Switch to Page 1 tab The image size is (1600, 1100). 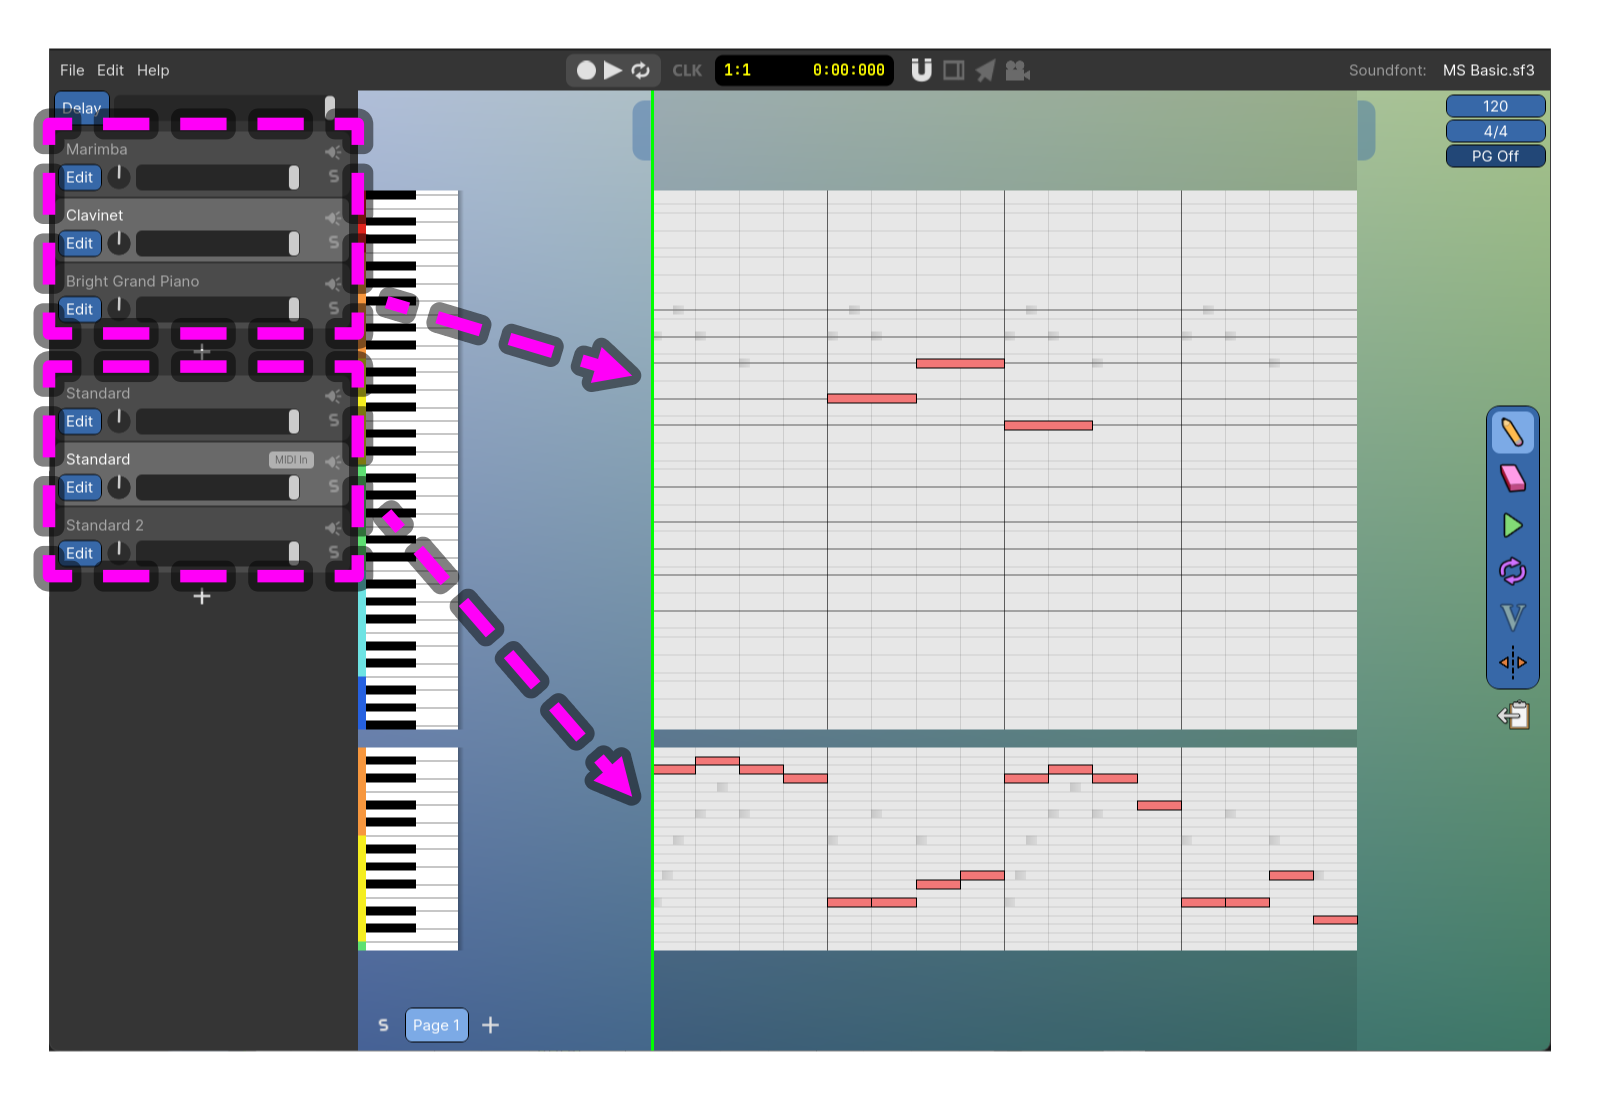(436, 1024)
